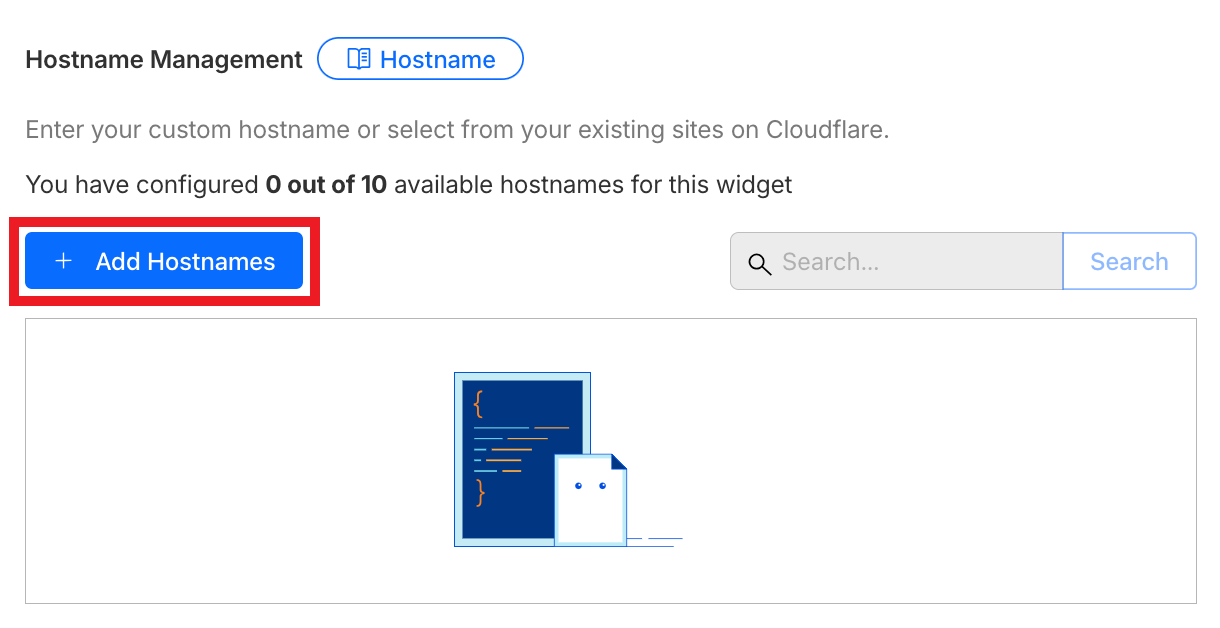Click the red-highlighted Add Hostnames region
Image resolution: width=1220 pixels, height=628 pixels.
pos(164,260)
